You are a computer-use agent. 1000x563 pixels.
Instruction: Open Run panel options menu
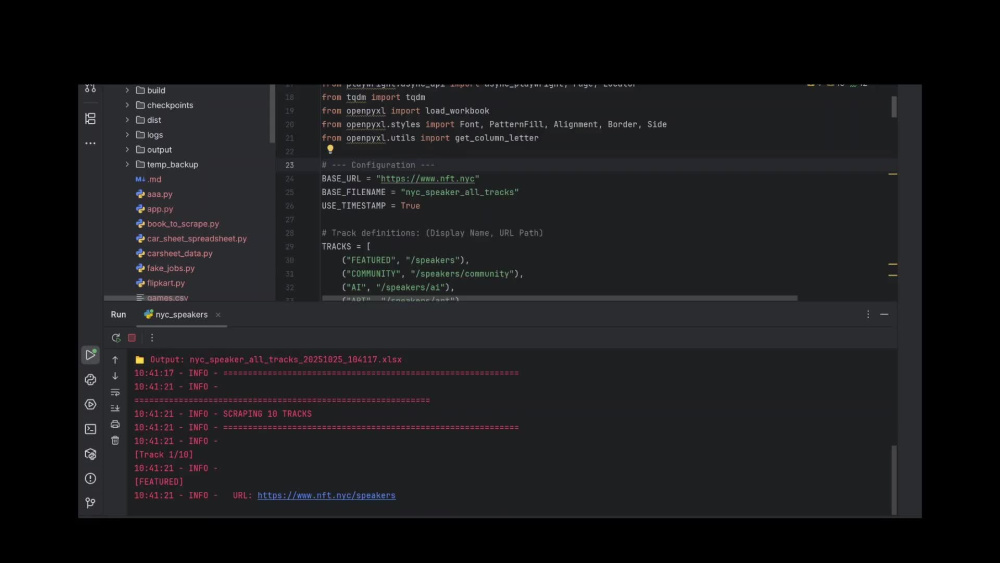(868, 314)
